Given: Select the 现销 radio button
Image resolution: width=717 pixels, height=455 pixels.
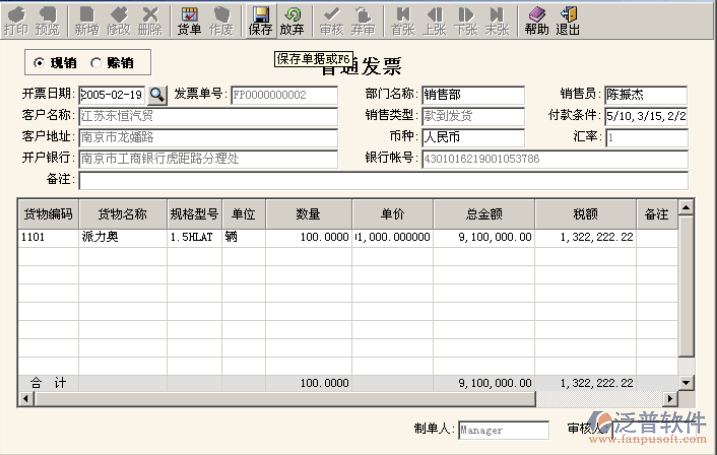Looking at the screenshot, I should (39, 63).
